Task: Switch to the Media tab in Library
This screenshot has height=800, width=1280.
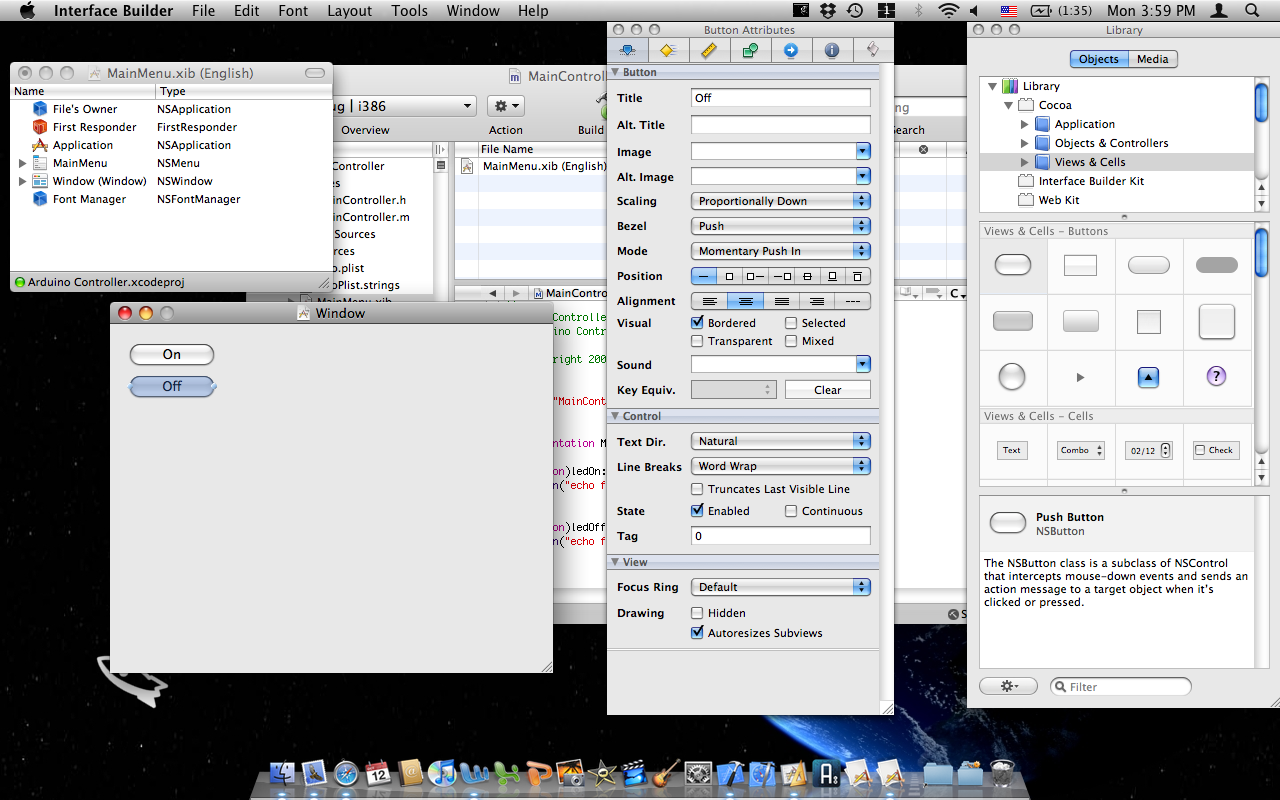Action: coord(1152,59)
